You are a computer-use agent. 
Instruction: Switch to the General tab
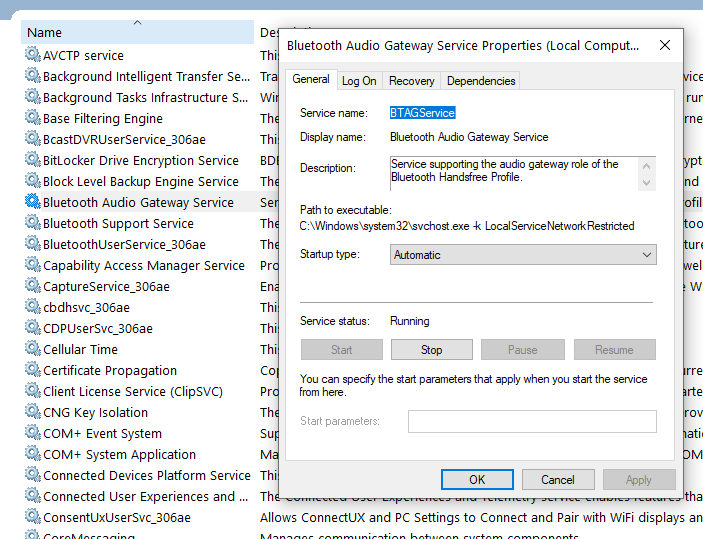(x=311, y=79)
